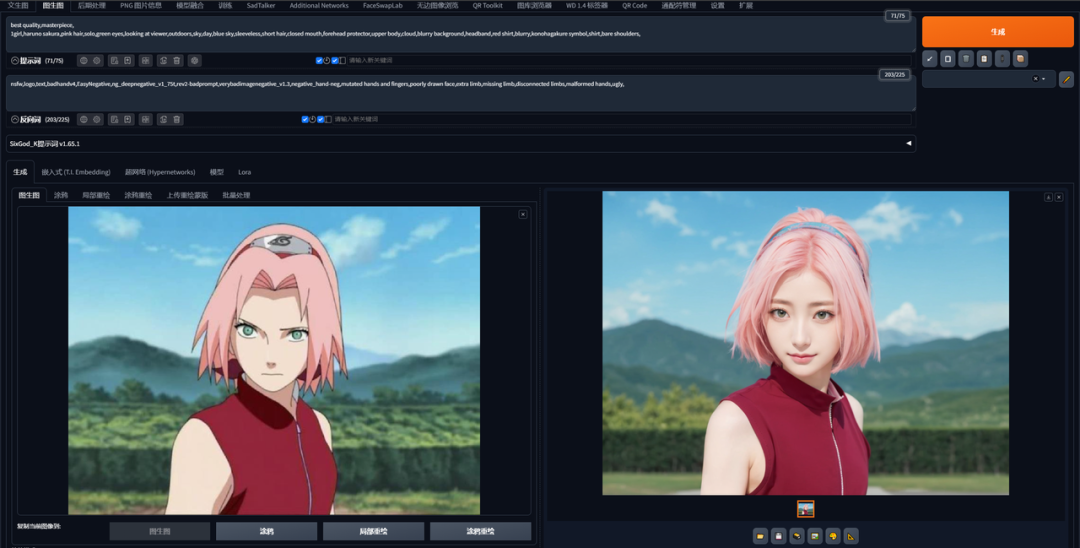Switch to 批量处理 tab
Viewport: 1080px width, 548px height.
tap(236, 196)
